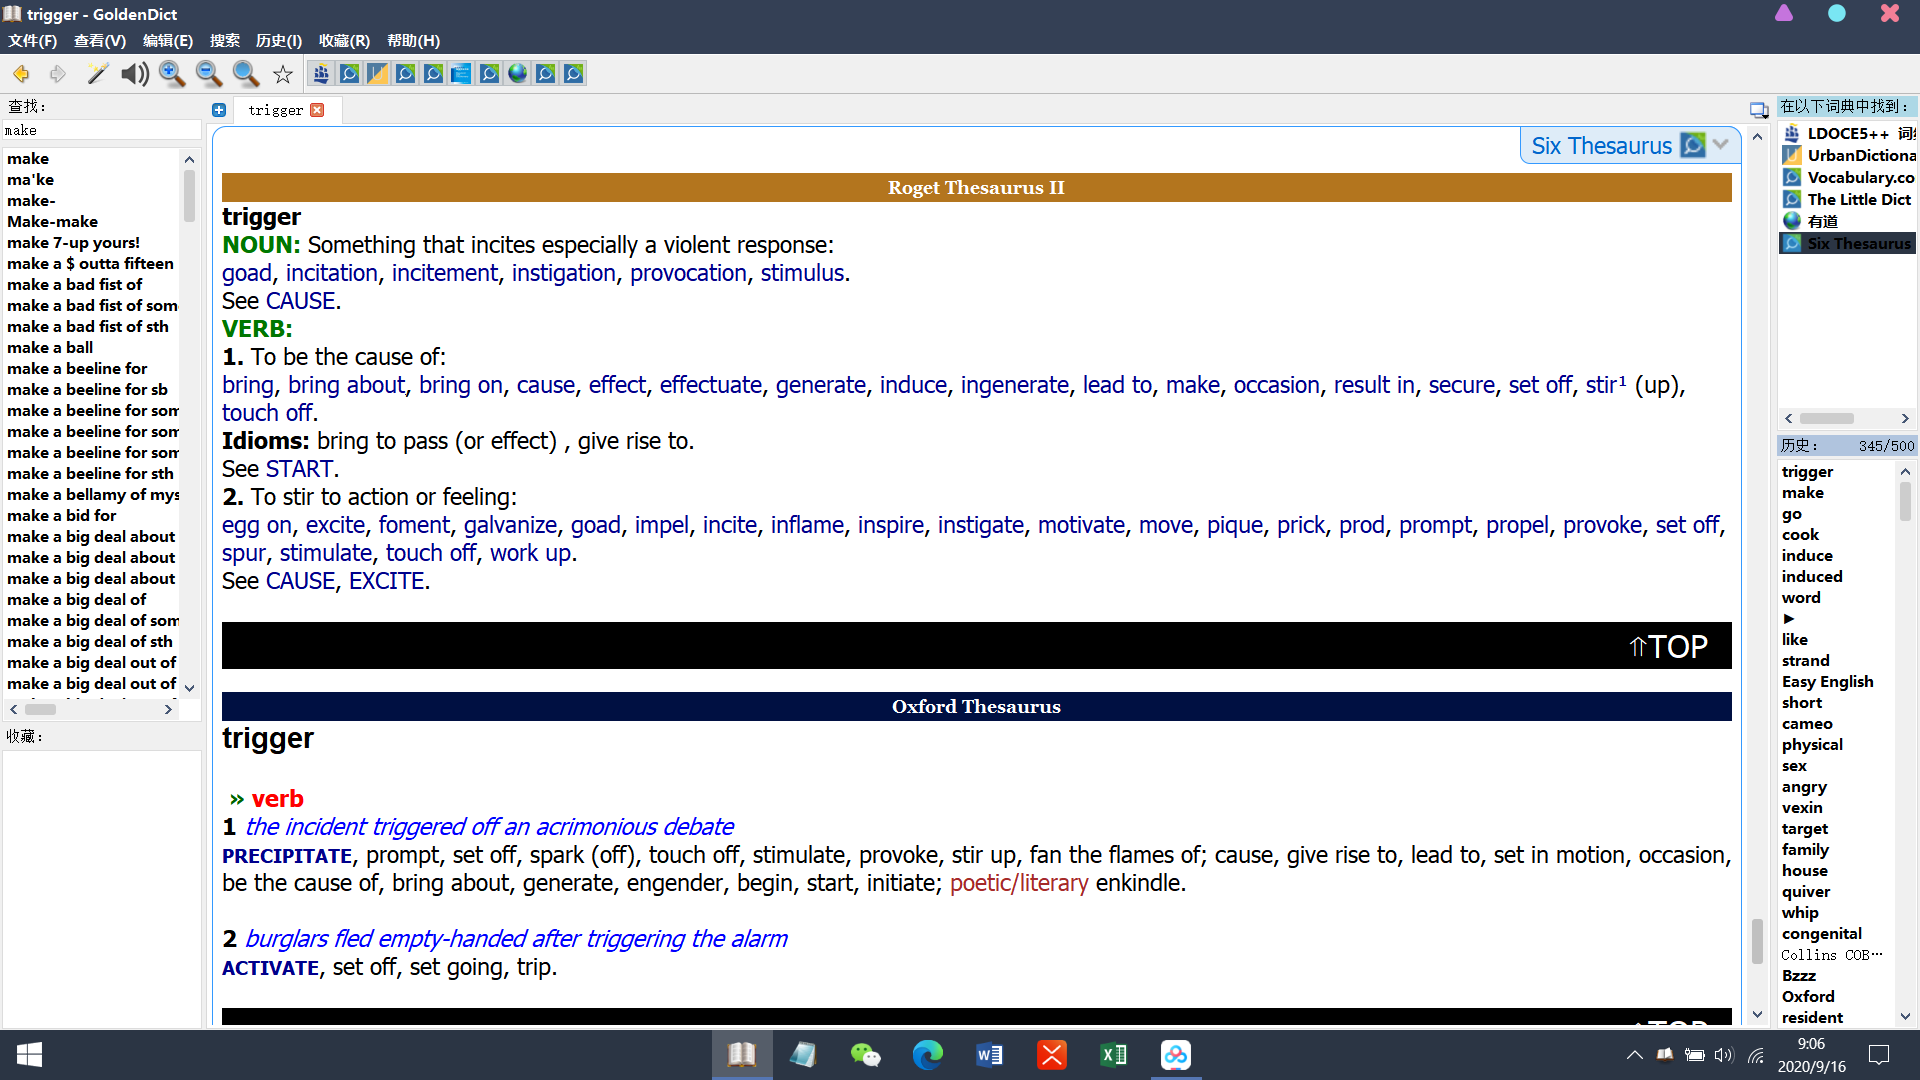
Task: Open the 查看(V) menu
Action: [x=100, y=41]
